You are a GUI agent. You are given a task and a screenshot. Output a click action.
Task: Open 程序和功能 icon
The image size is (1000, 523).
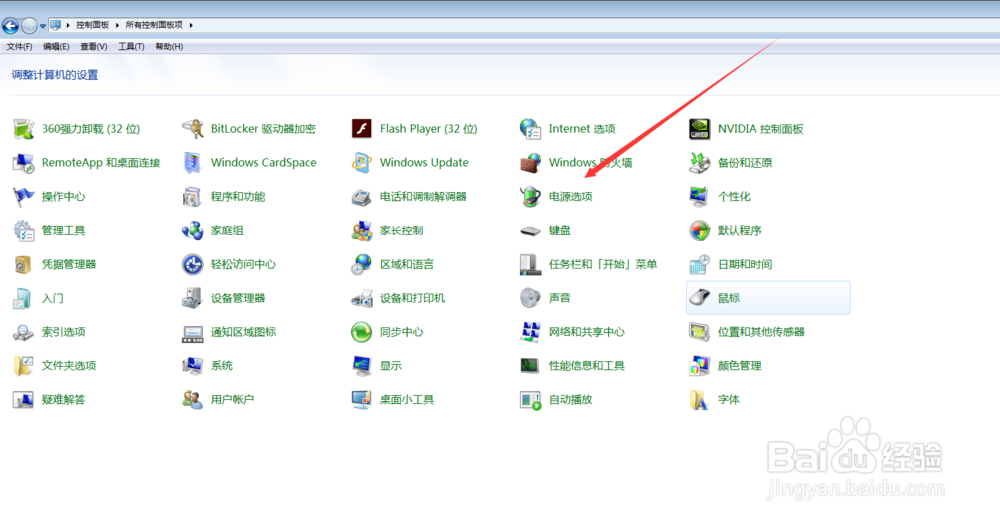pyautogui.click(x=193, y=196)
